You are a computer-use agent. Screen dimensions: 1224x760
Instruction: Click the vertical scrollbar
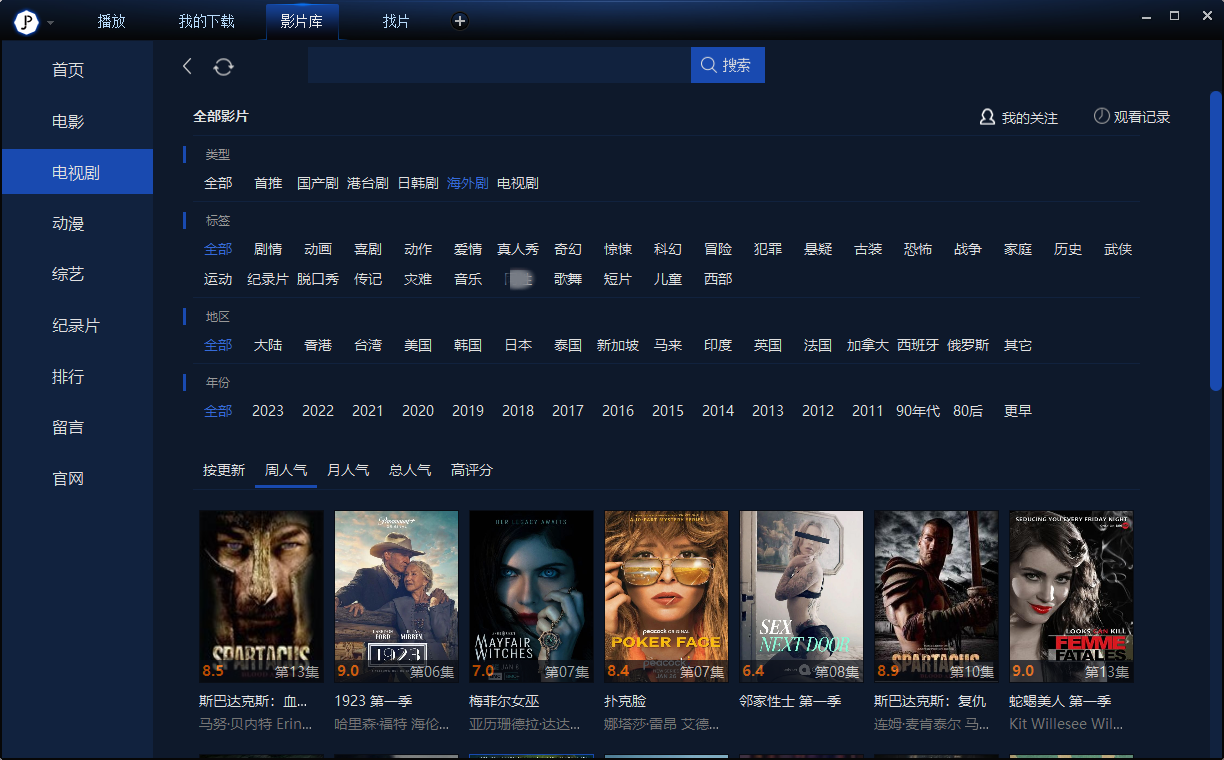click(x=1216, y=240)
